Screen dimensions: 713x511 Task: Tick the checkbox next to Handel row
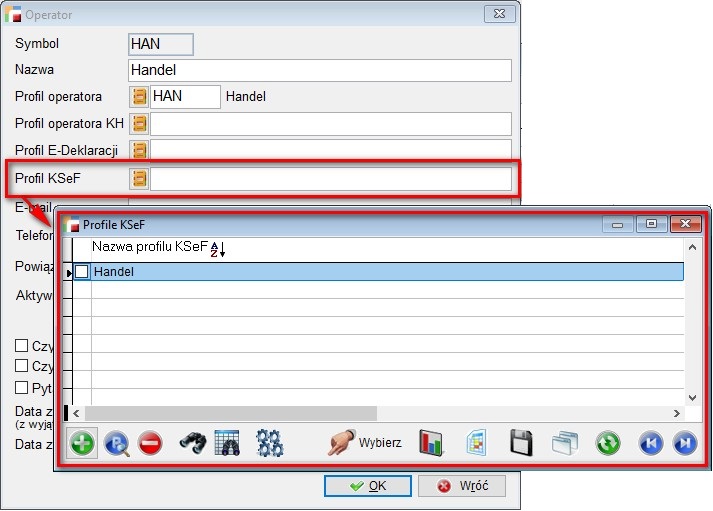tap(82, 271)
